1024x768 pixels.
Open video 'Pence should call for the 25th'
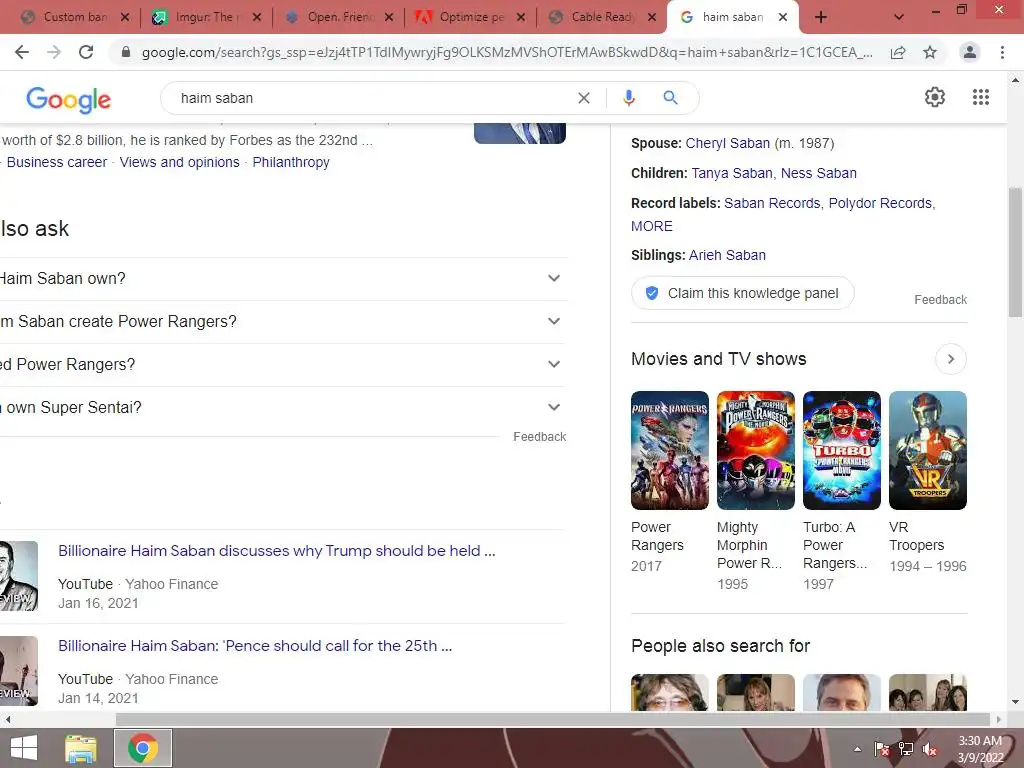click(255, 645)
